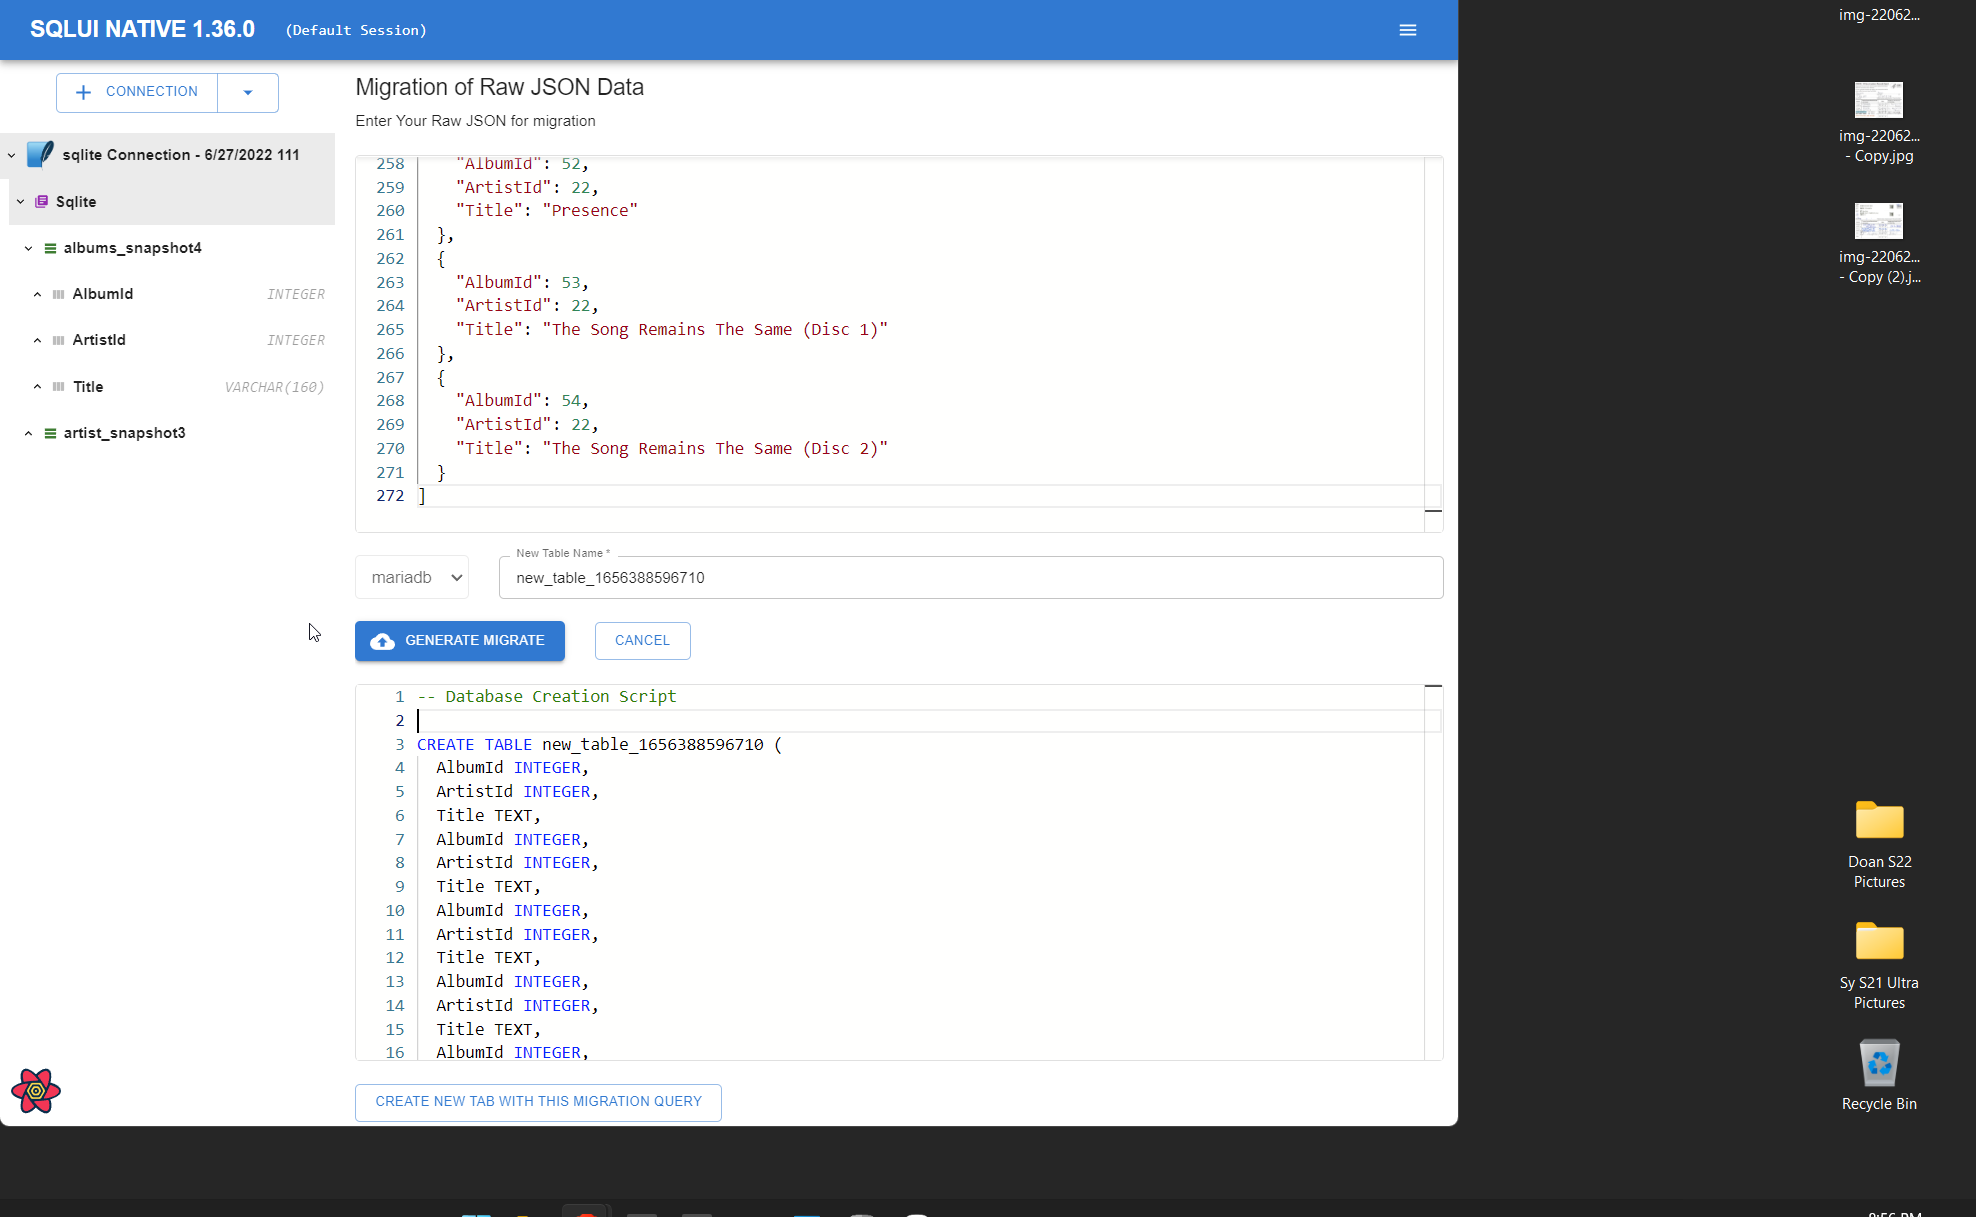Click the script output editor scrollbar

pos(1433,870)
